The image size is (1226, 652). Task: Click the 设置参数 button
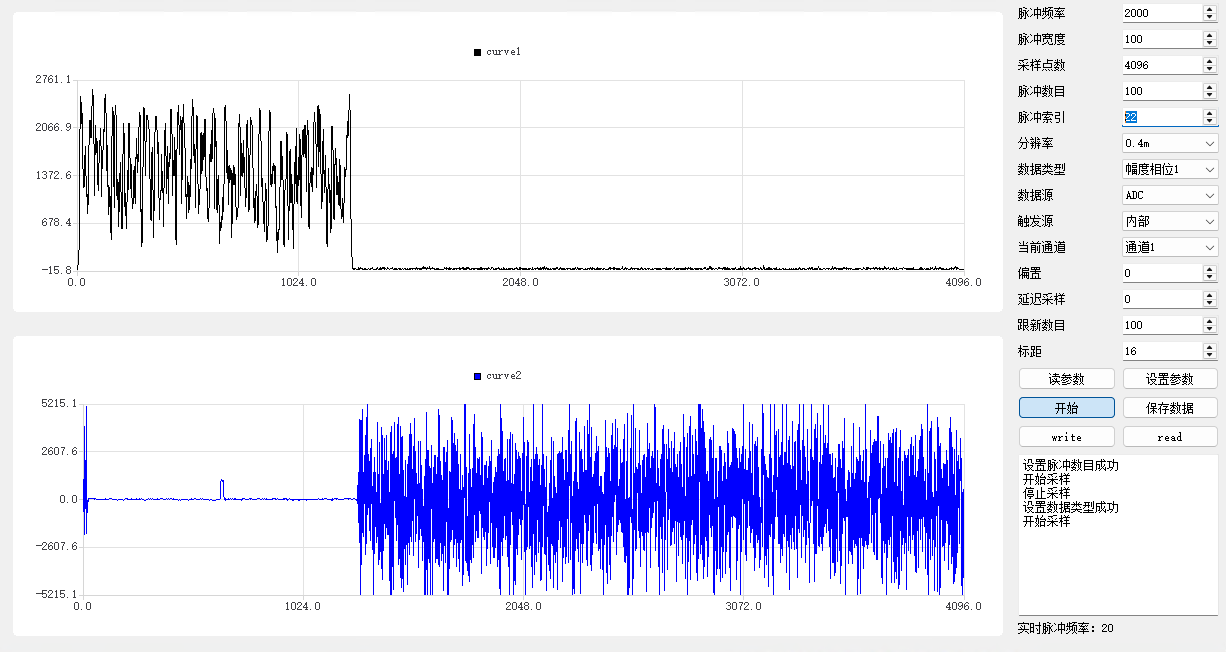tap(1170, 379)
